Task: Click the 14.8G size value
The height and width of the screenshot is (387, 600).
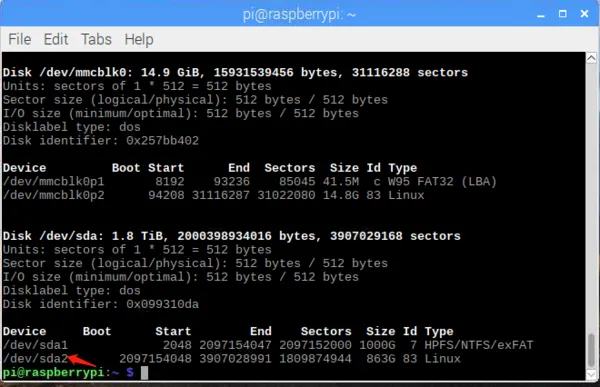Action: [341, 195]
